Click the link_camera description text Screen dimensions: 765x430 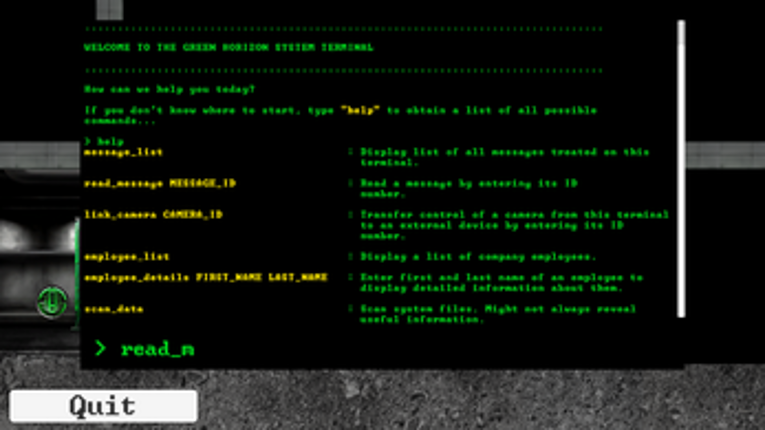(514, 225)
